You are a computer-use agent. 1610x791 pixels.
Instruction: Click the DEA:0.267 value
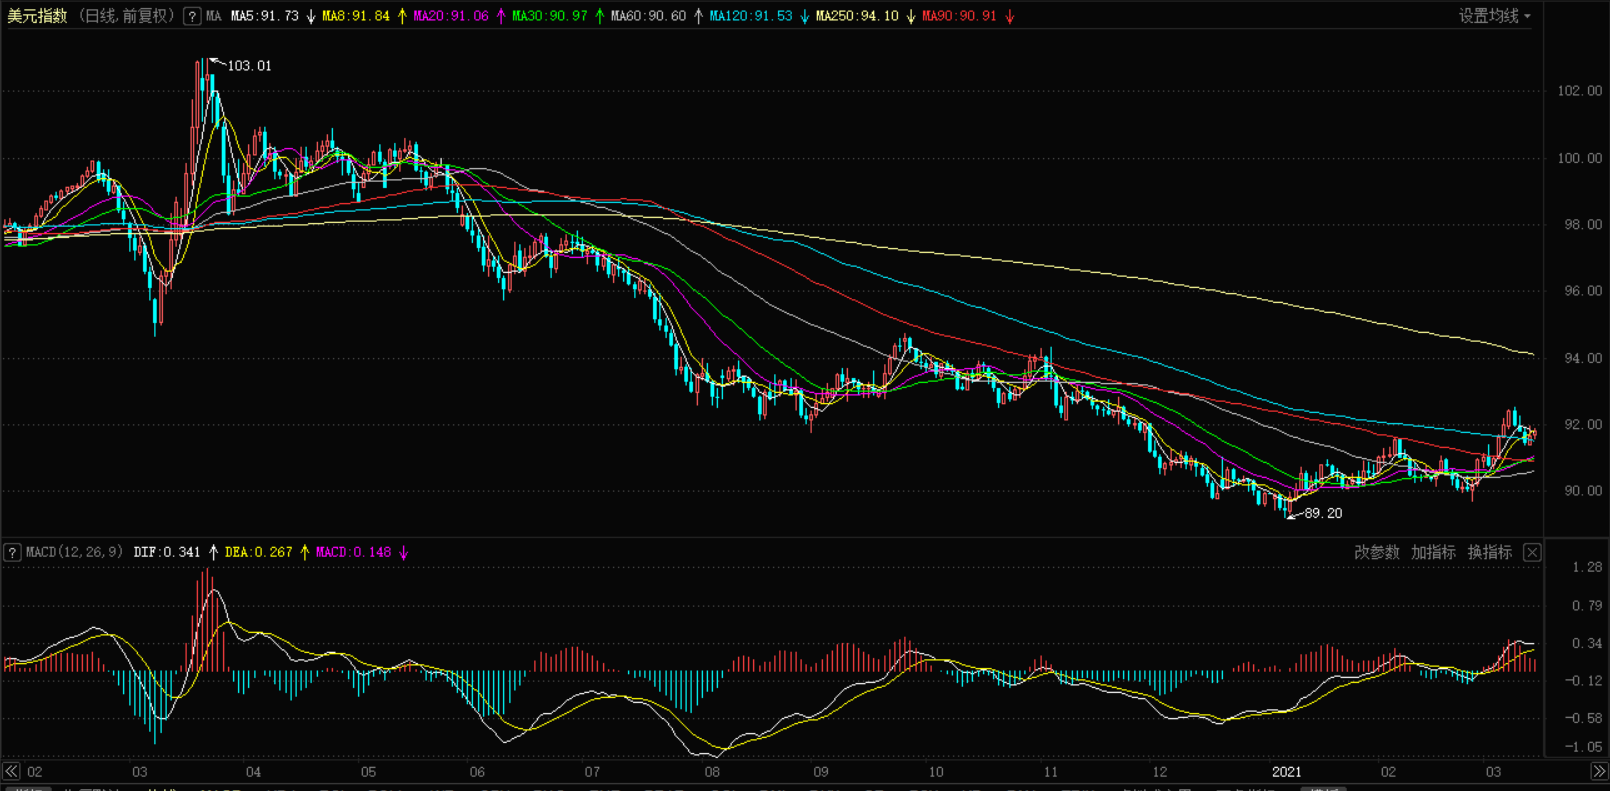259,552
